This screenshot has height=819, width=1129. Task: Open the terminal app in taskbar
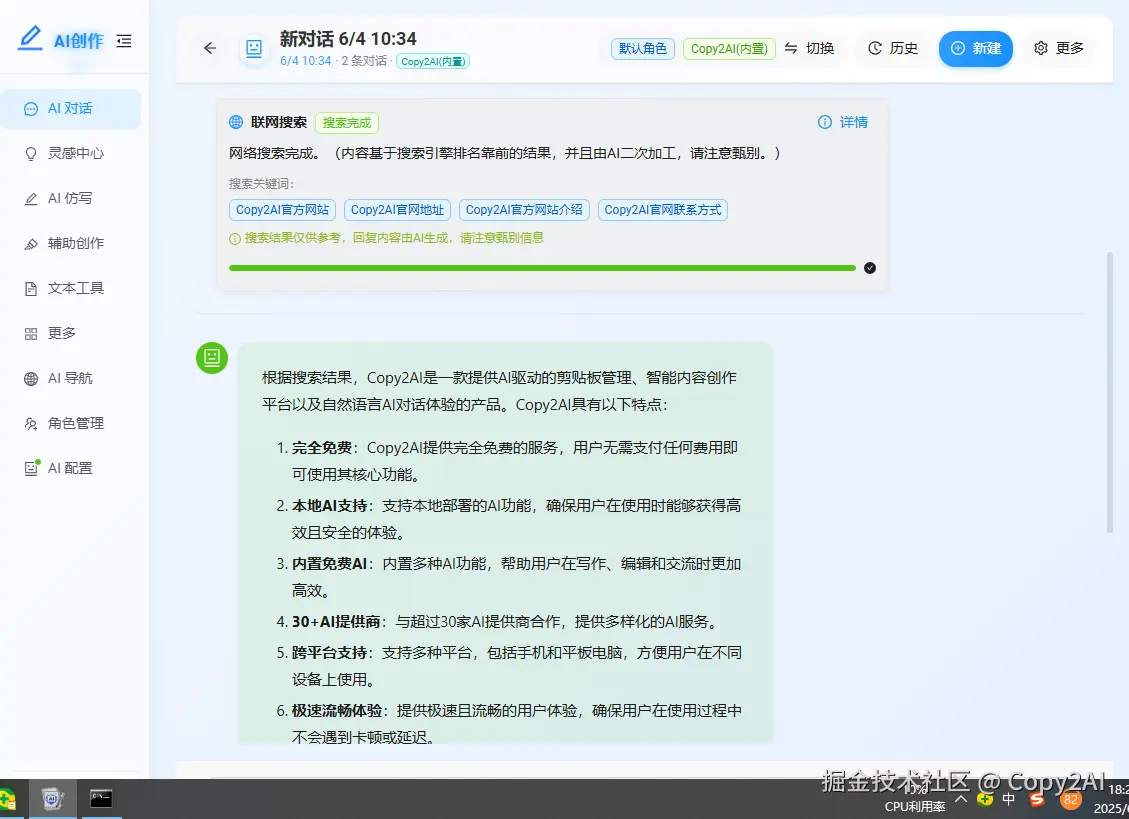tap(101, 799)
